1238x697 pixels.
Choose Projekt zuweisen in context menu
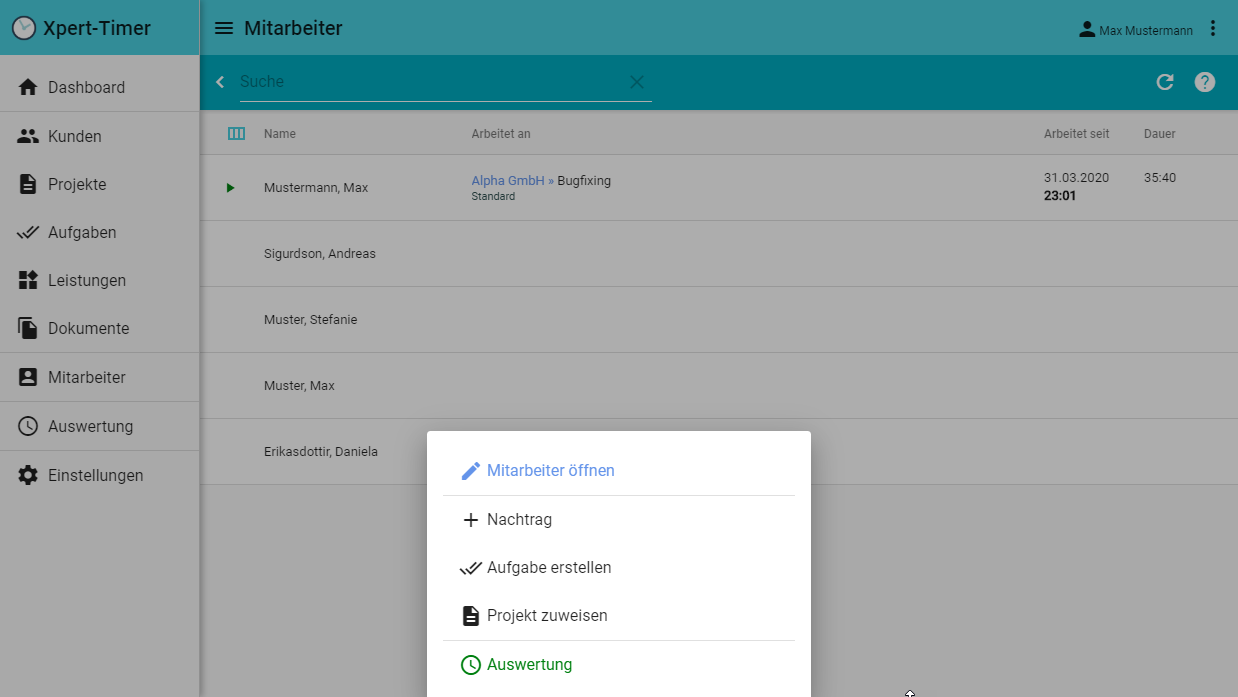tap(546, 616)
